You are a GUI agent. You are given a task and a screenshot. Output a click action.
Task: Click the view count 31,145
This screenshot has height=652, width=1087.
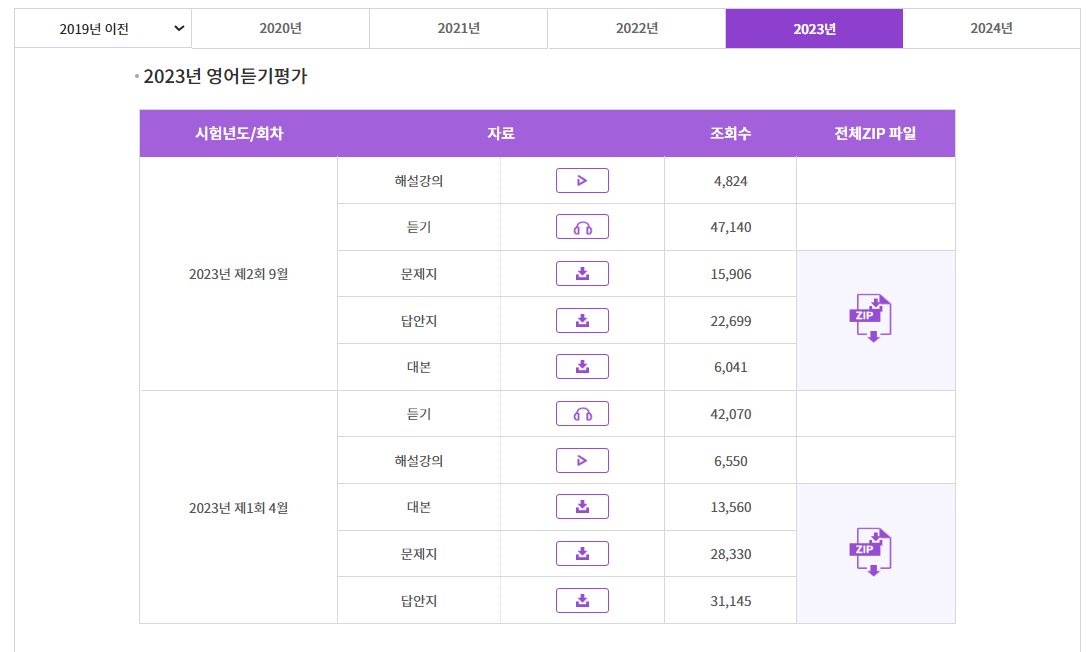pyautogui.click(x=731, y=601)
